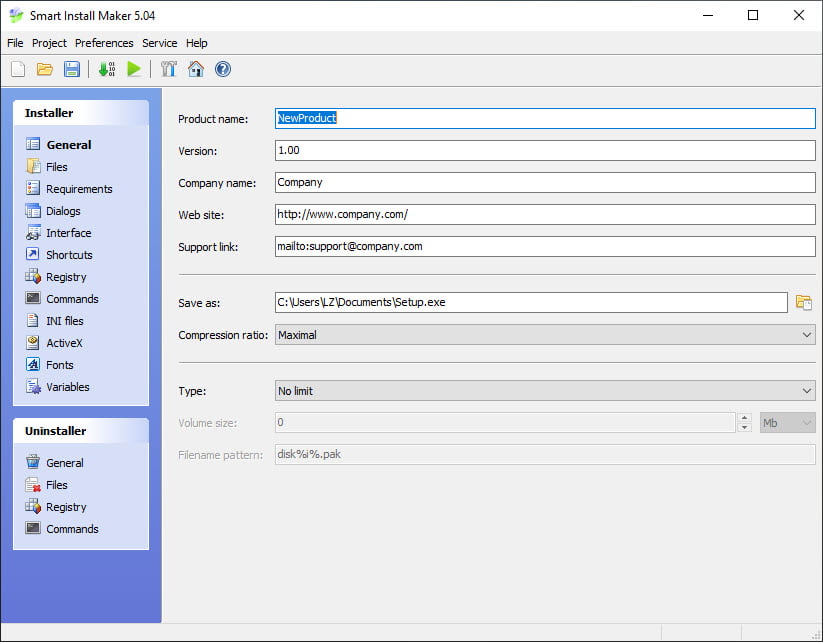Click the Uninstaller panel header
The height and width of the screenshot is (642, 823).
(x=81, y=431)
